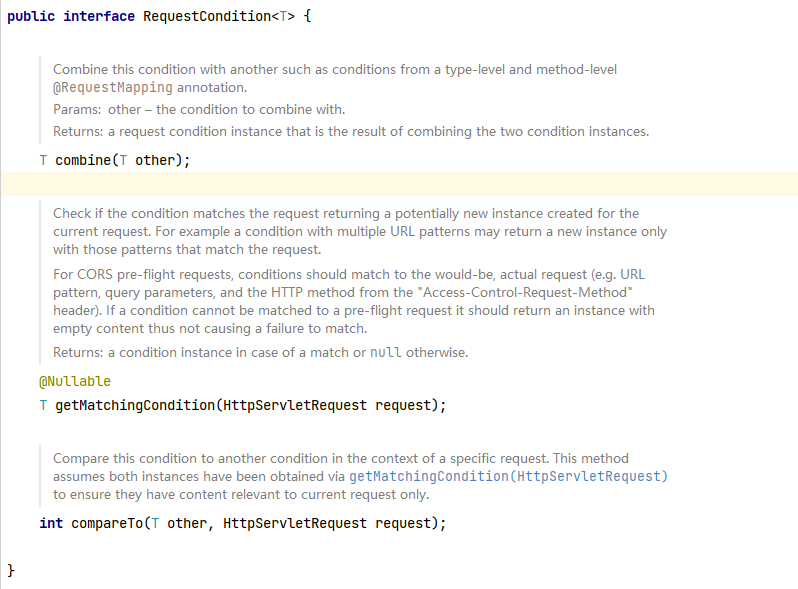Viewport: 798px width, 589px height.
Task: Click the 'interface' keyword
Action: pyautogui.click(x=99, y=16)
